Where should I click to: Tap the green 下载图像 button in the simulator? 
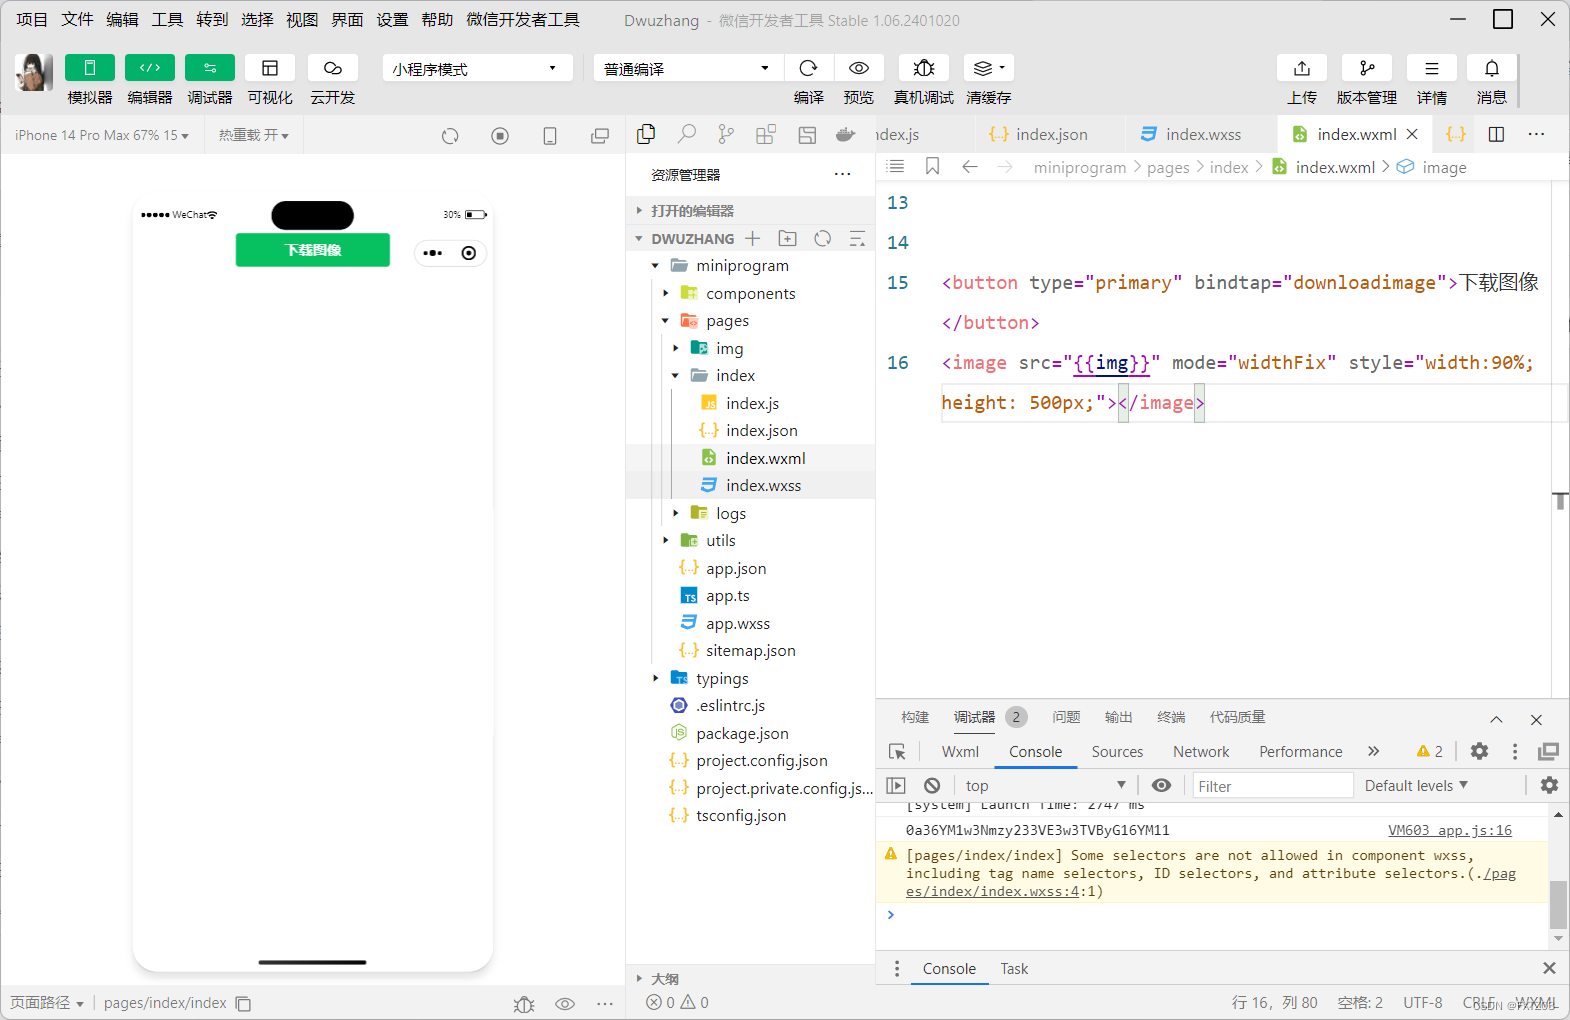coord(313,250)
